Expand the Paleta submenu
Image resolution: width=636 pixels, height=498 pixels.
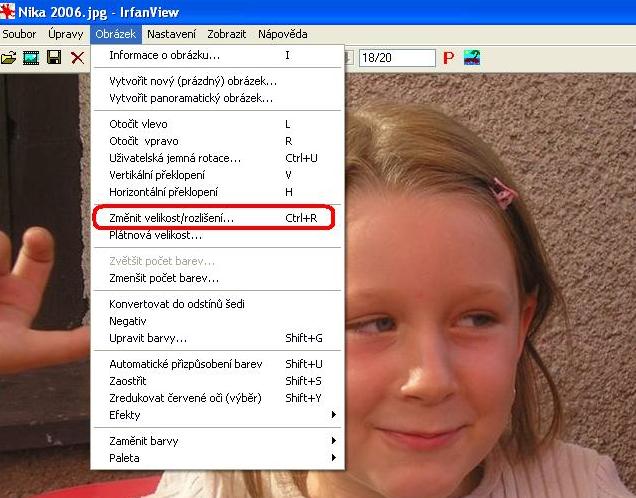(217, 458)
